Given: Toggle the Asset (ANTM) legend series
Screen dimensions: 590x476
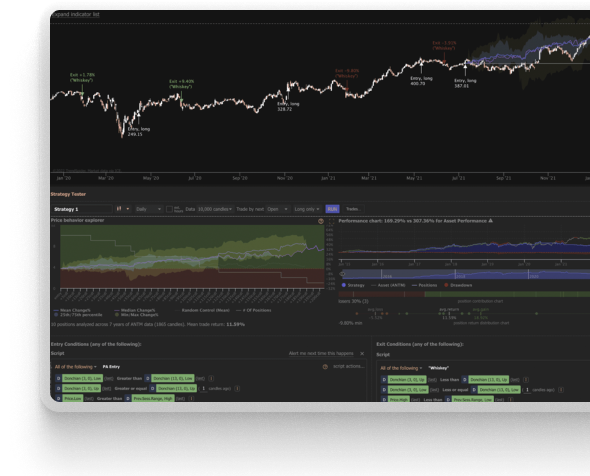Looking at the screenshot, I should point(389,285).
